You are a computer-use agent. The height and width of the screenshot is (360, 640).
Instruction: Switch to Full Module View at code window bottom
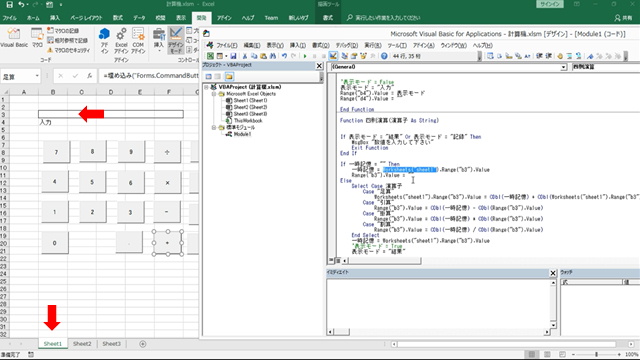pyautogui.click(x=338, y=260)
